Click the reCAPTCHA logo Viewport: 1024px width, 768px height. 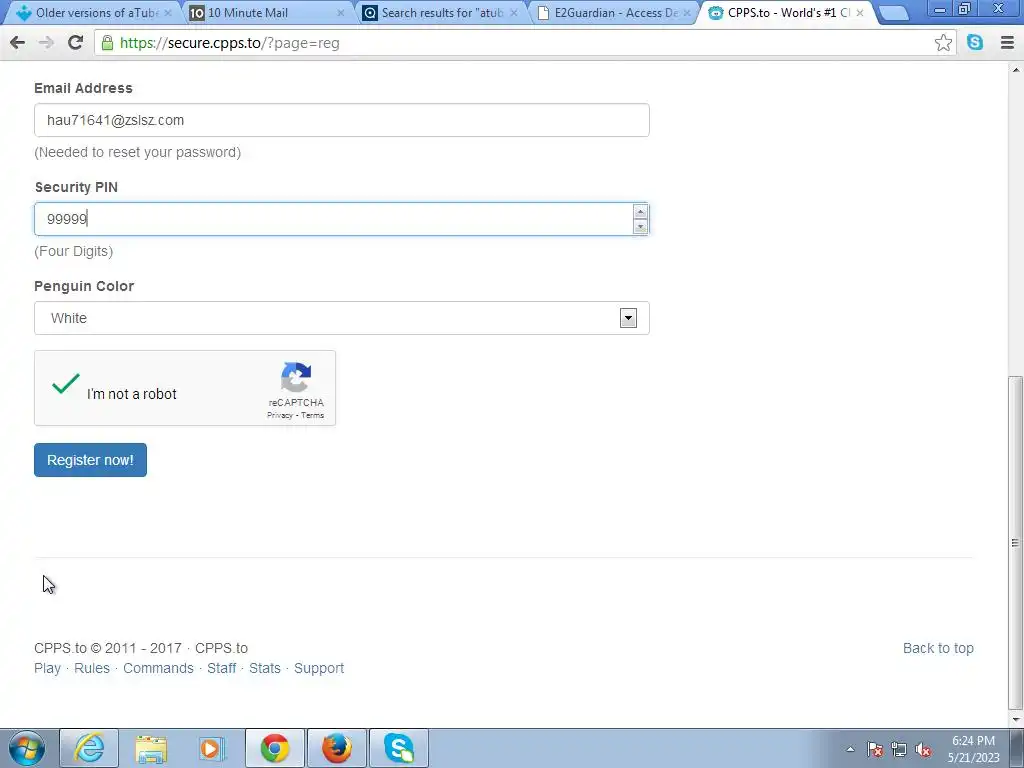pyautogui.click(x=296, y=377)
